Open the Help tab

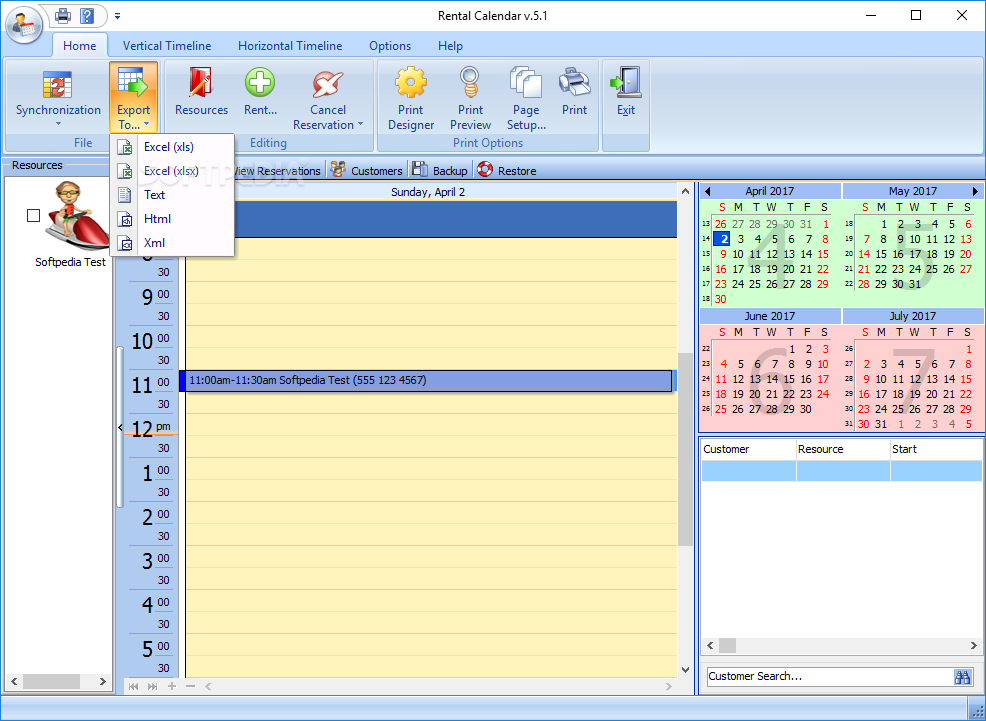(x=450, y=45)
